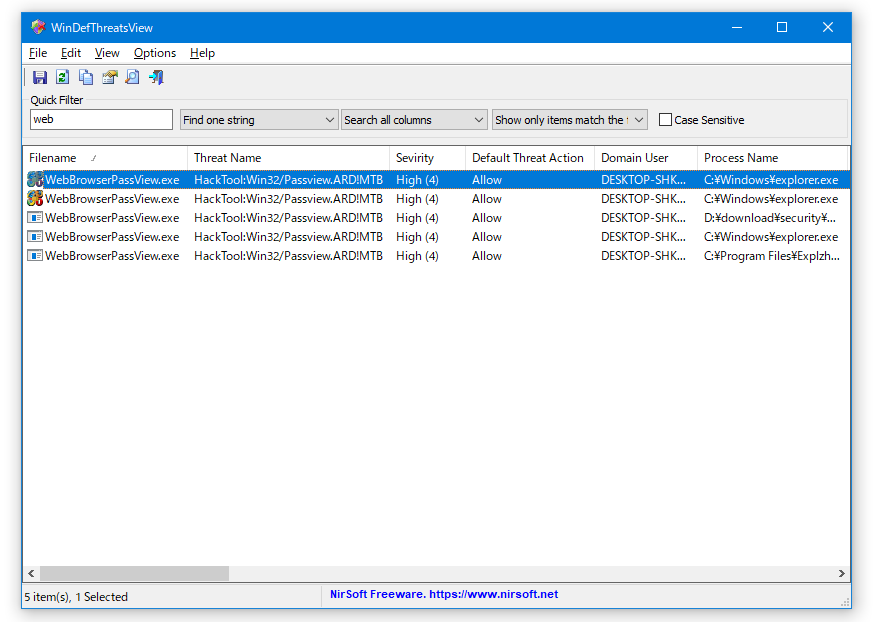Click the scroll left arrow
This screenshot has width=873, height=622.
[x=31, y=574]
